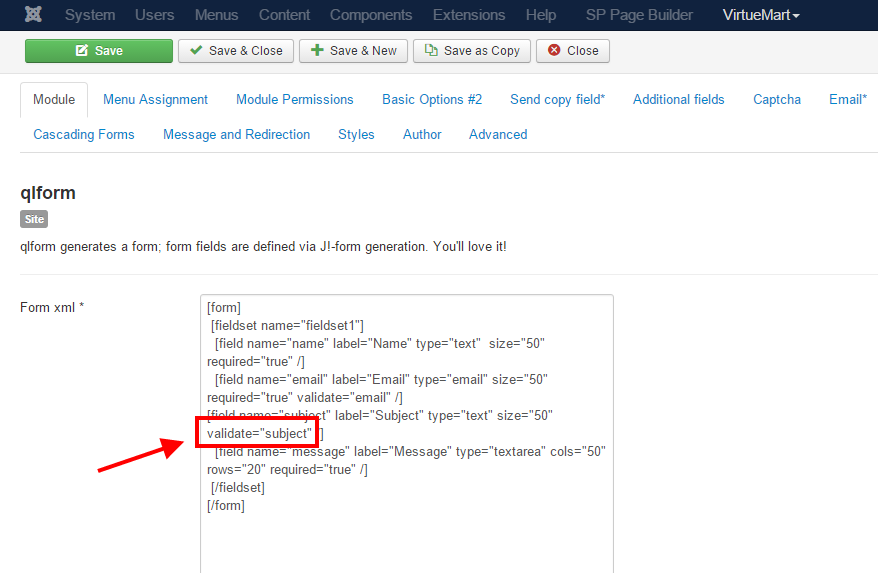The image size is (878, 573).
Task: Switch to the Styles tab
Action: coord(356,135)
